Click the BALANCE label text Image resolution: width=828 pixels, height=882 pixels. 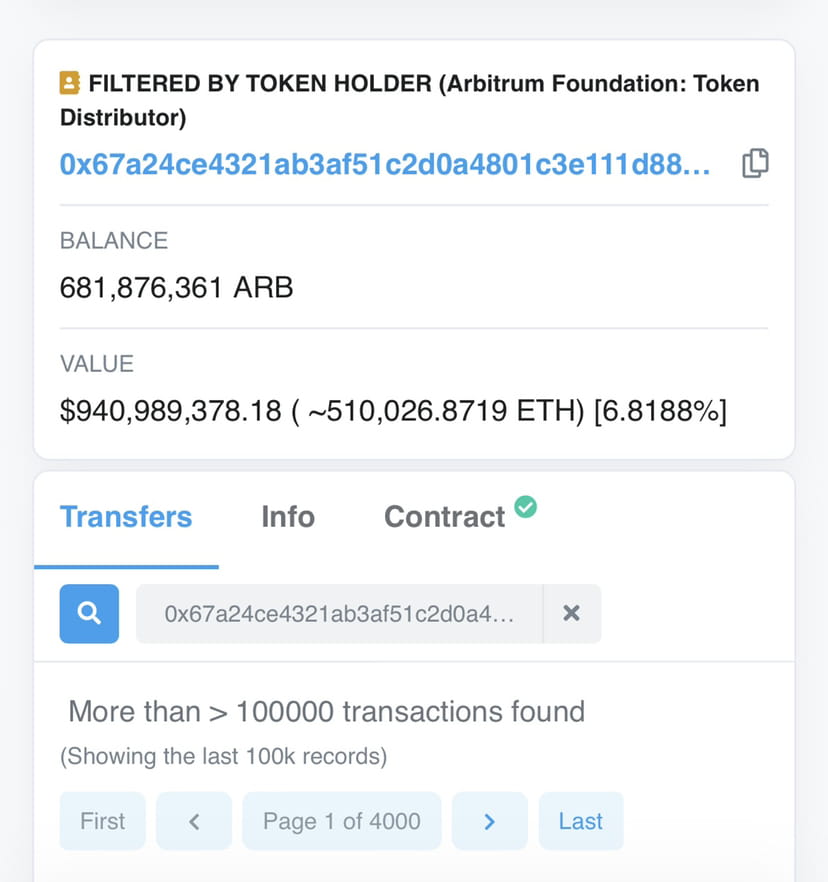tap(113, 240)
